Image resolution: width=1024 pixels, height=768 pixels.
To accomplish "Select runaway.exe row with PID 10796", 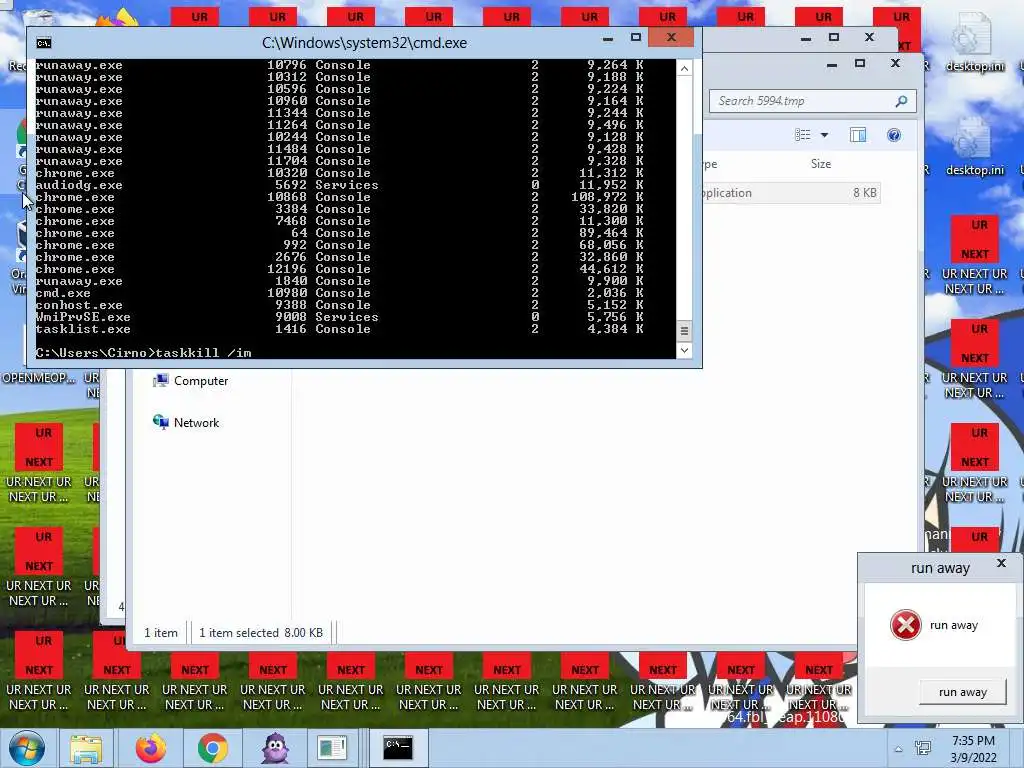I will [x=340, y=65].
